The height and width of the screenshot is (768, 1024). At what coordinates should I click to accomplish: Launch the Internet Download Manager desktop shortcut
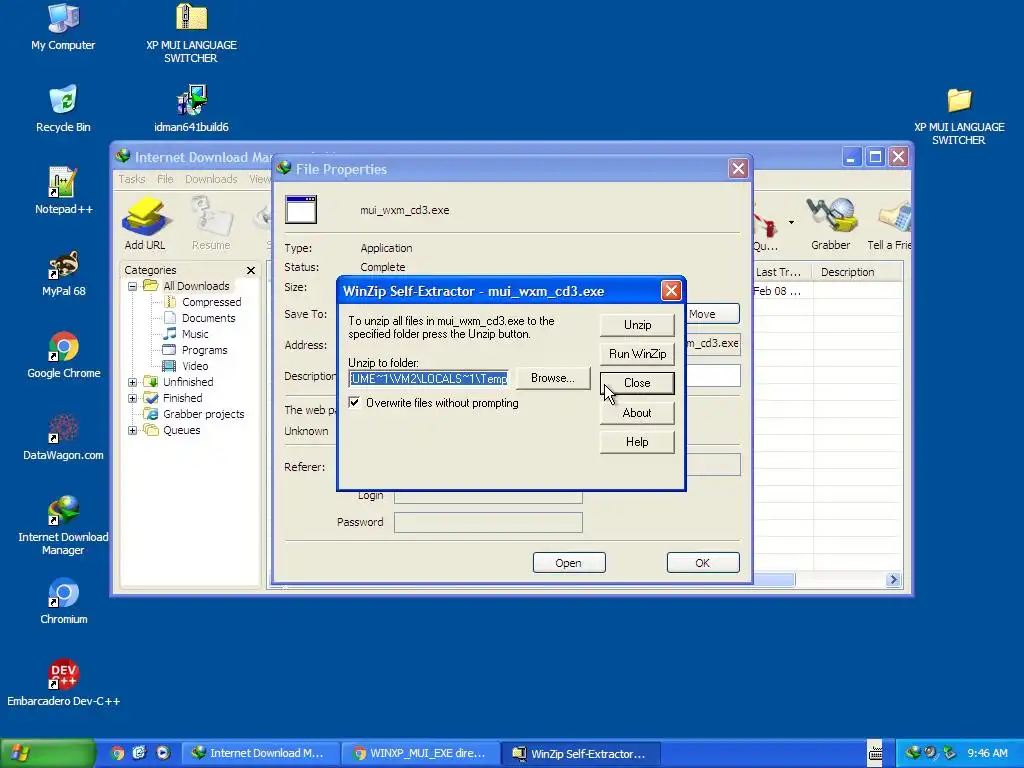tap(63, 525)
